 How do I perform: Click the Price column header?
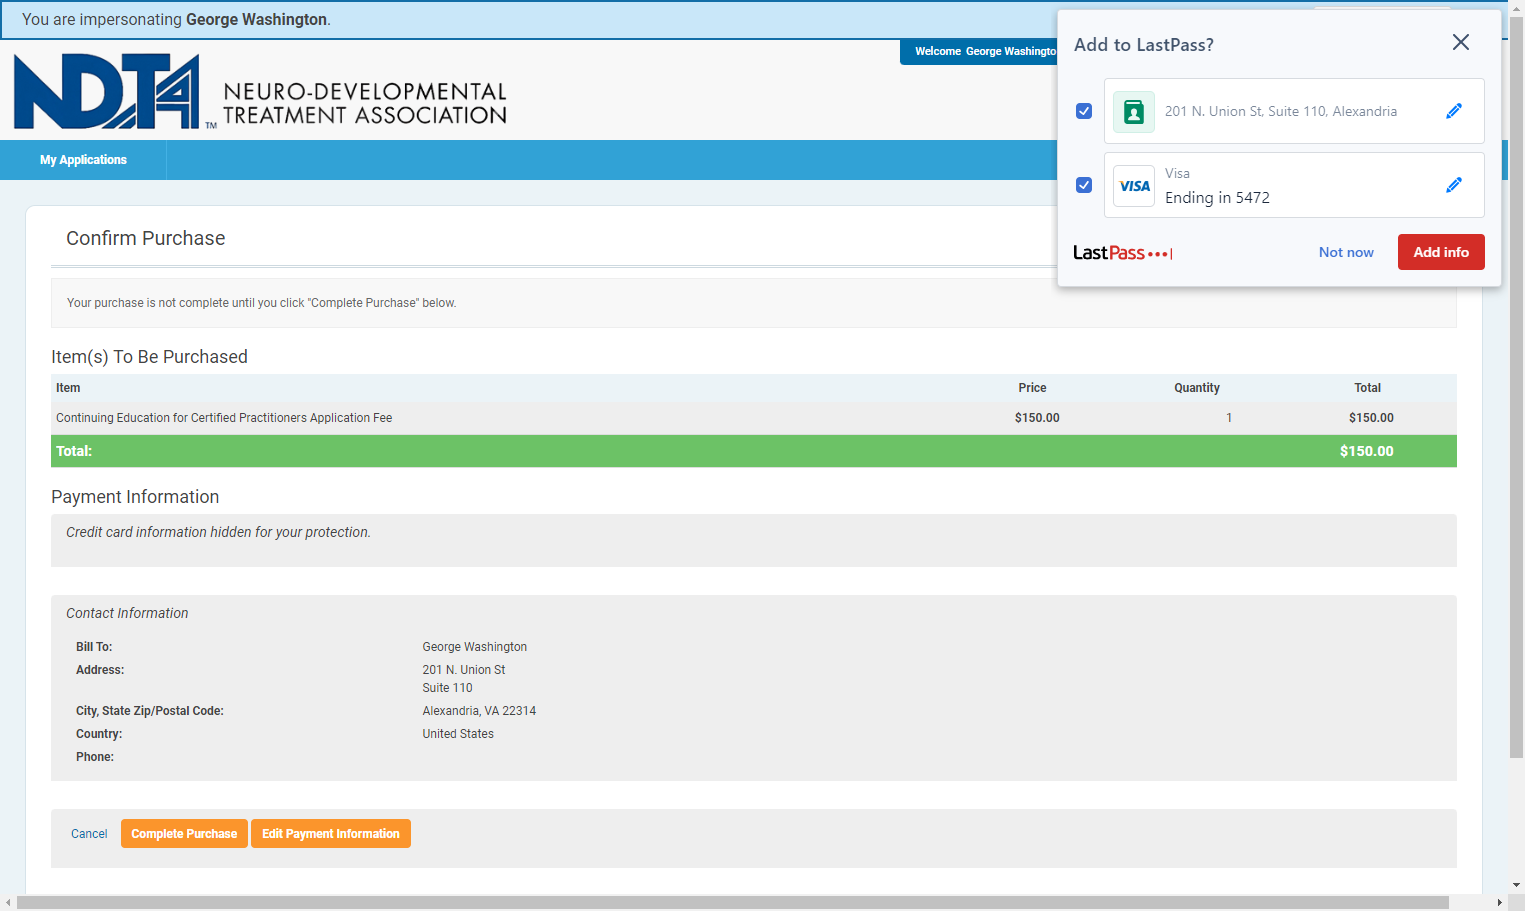pyautogui.click(x=1032, y=388)
